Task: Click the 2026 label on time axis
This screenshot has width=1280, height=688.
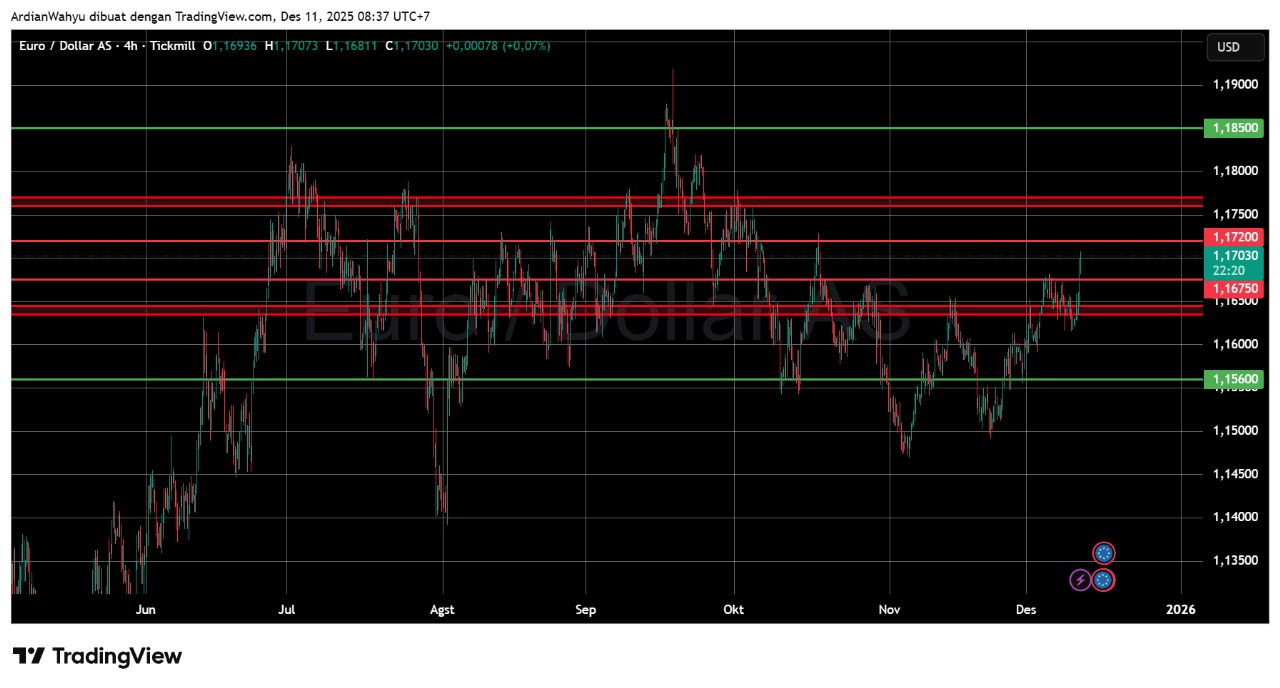Action: tap(1181, 610)
